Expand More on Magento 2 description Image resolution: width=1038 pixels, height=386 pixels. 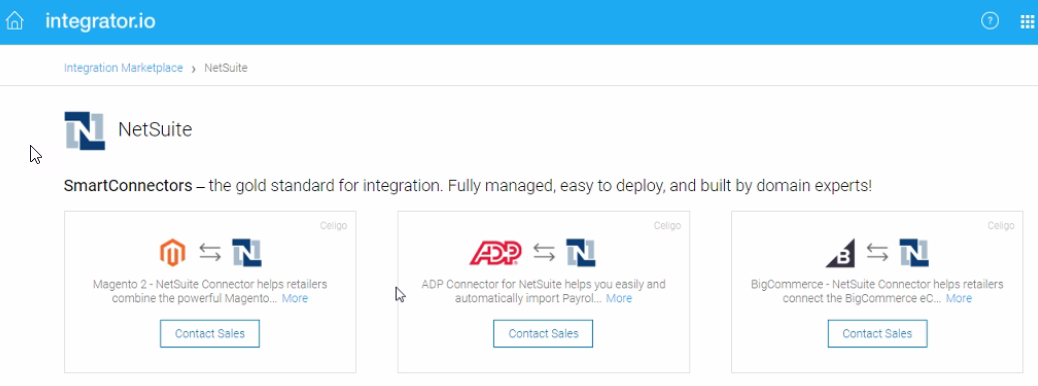click(x=295, y=299)
